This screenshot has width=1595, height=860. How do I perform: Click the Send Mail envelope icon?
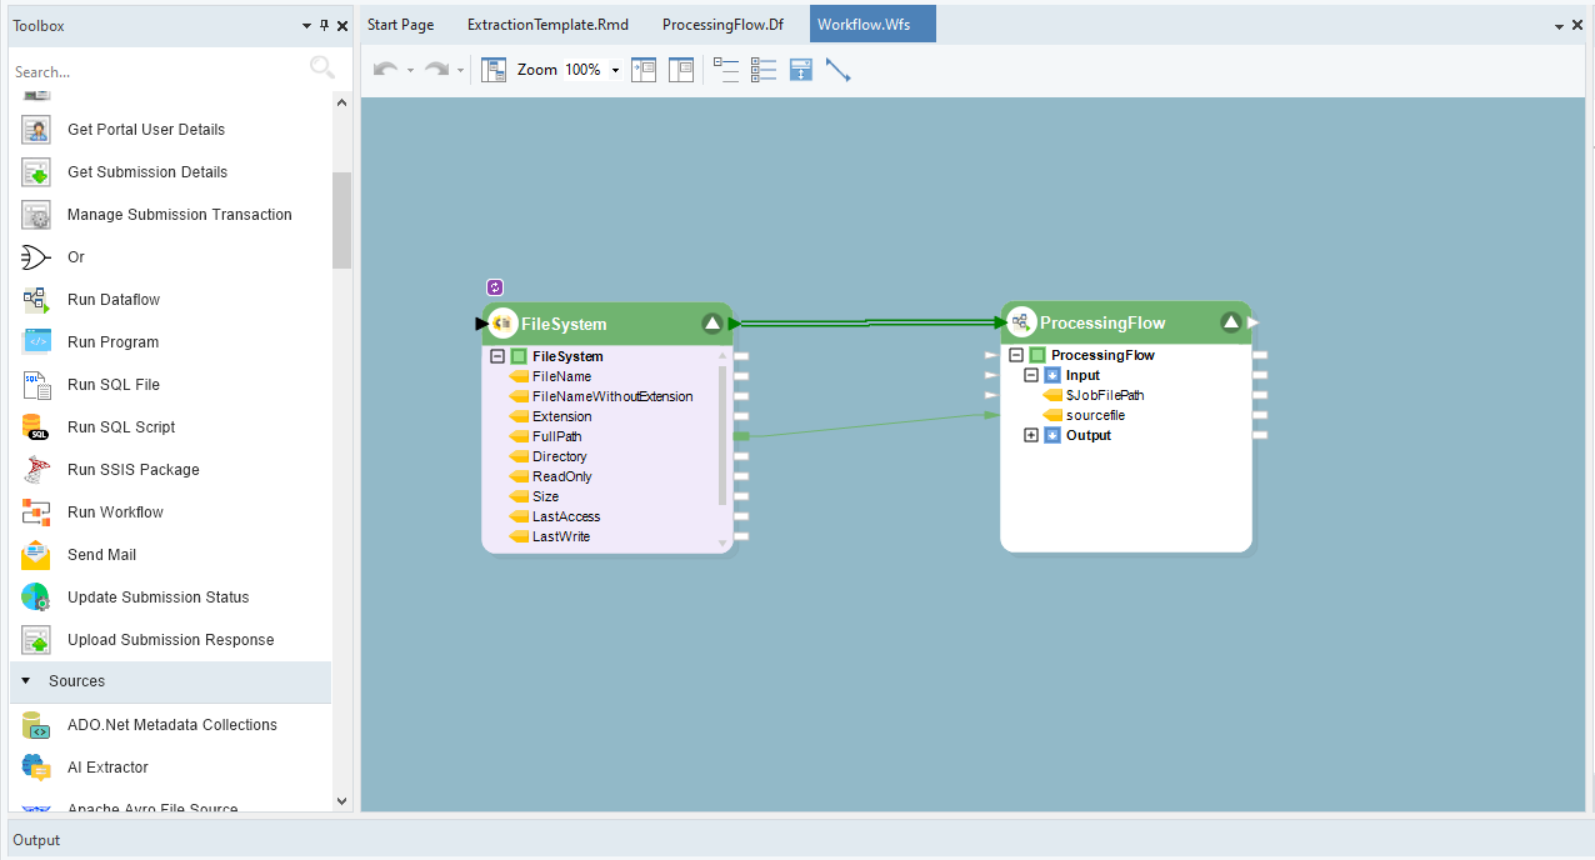click(36, 555)
